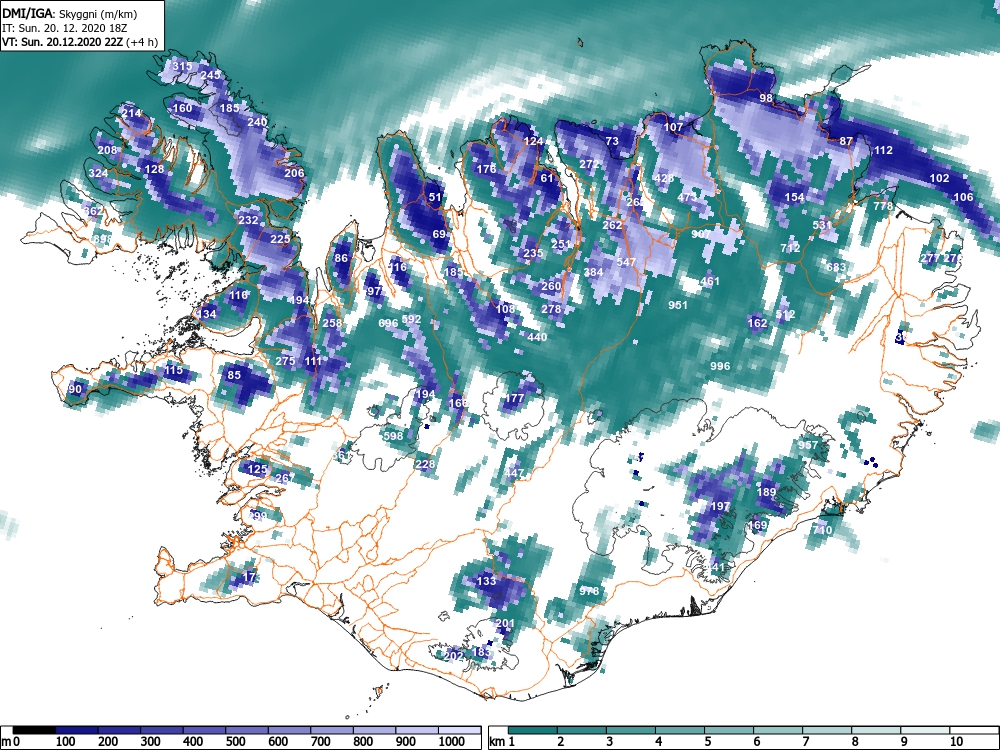The image size is (1000, 750).
Task: Click the map value 201
Action: 504,622
